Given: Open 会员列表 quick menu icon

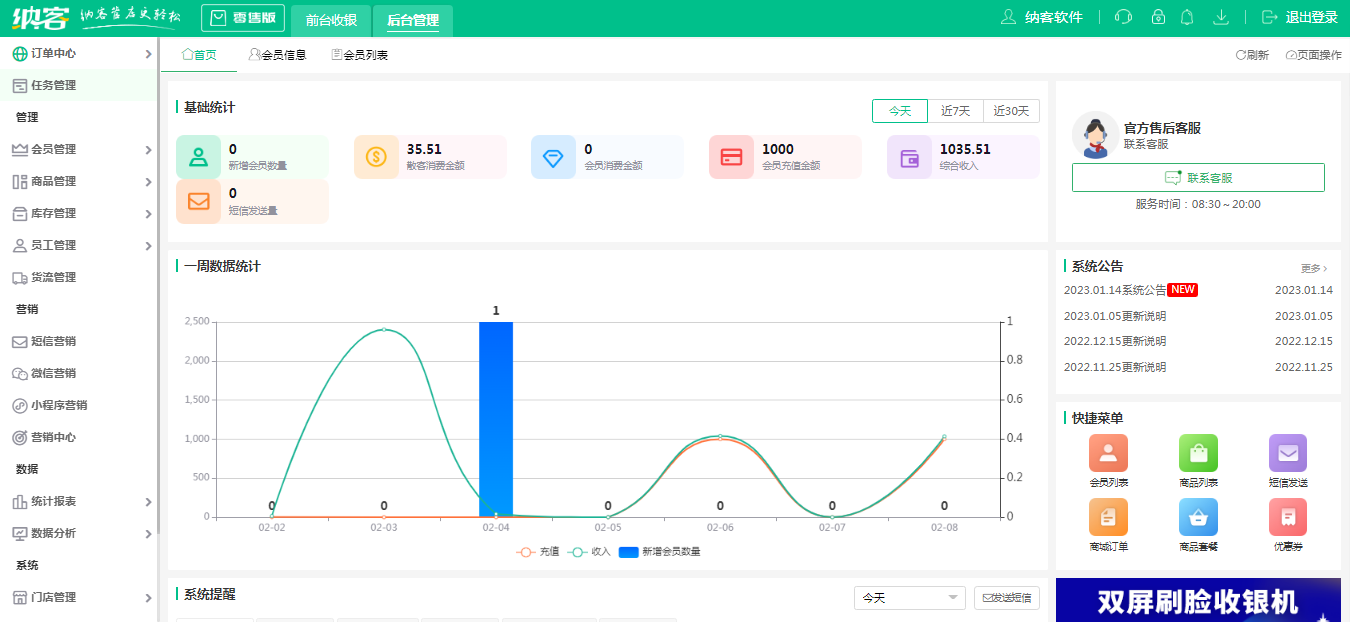Looking at the screenshot, I should tap(1108, 453).
